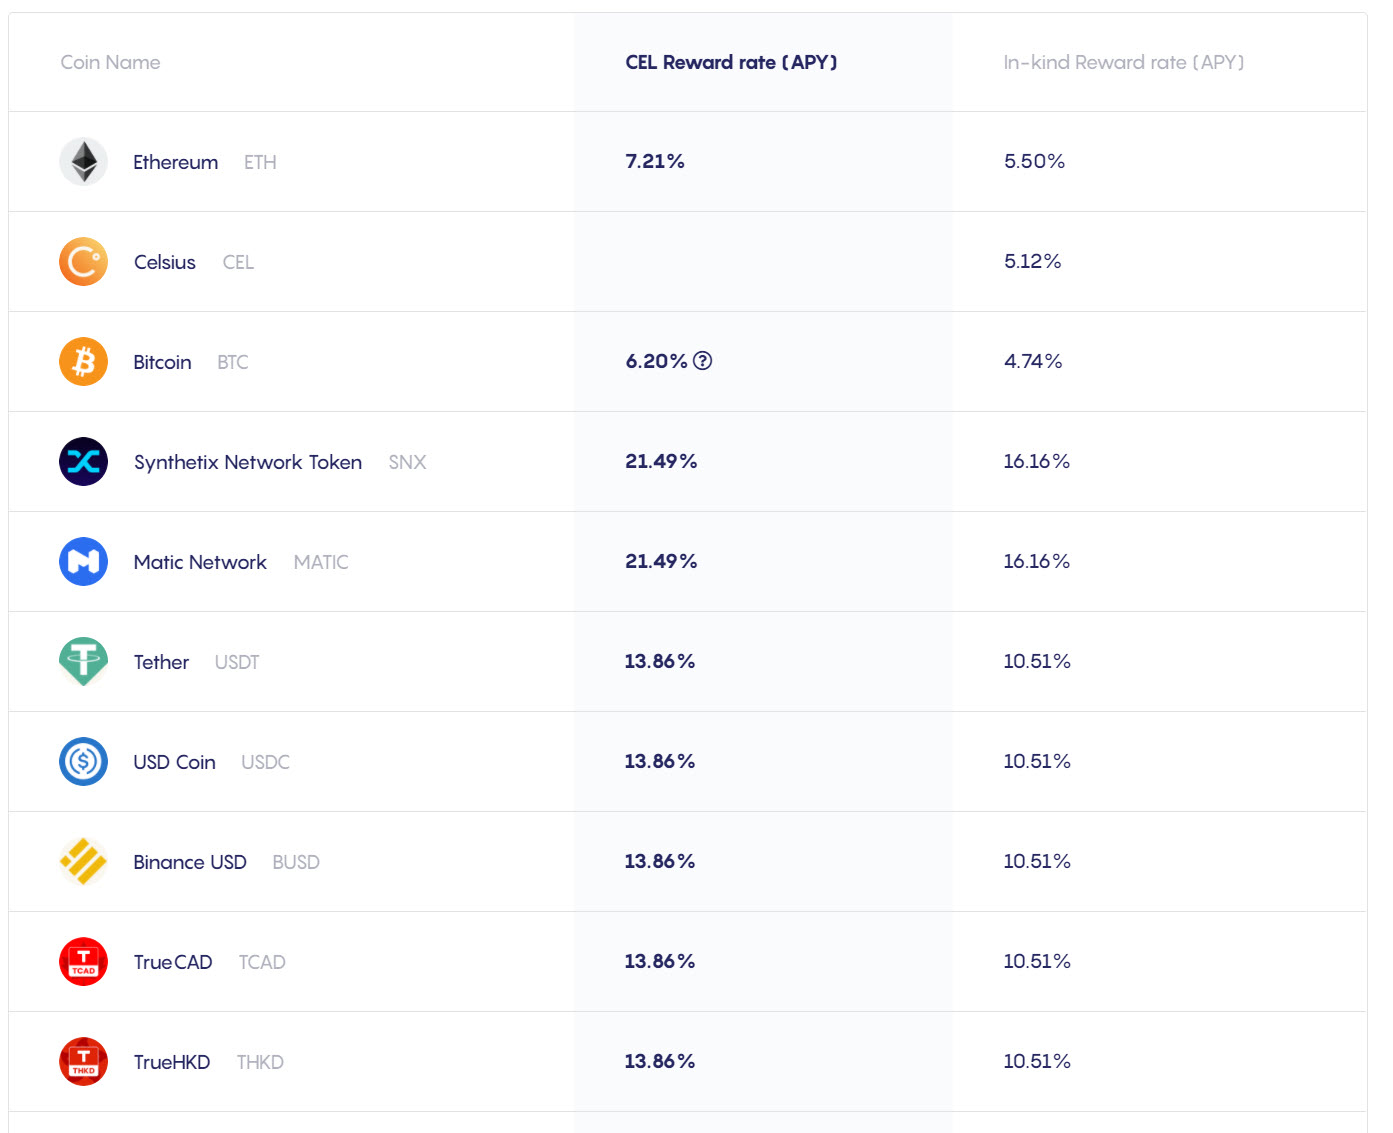Open the Bitcoin reward rate tooltip
This screenshot has width=1393, height=1133.
(703, 361)
